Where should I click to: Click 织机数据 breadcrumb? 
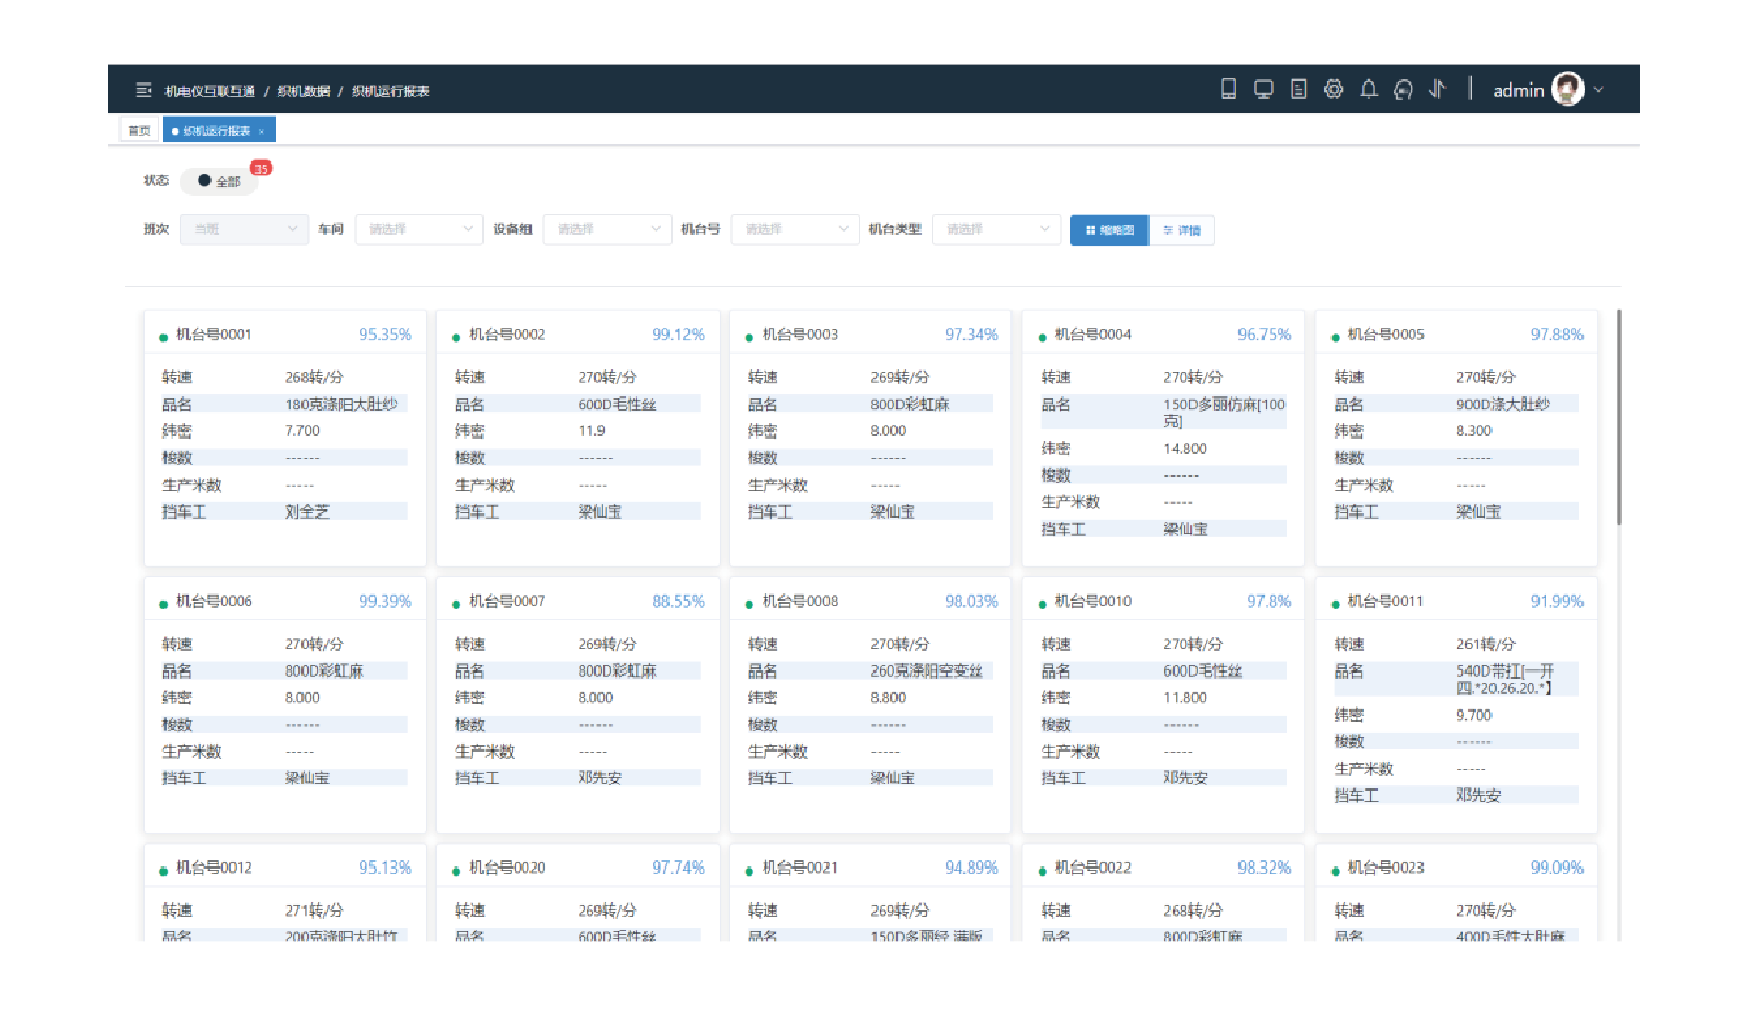(304, 91)
